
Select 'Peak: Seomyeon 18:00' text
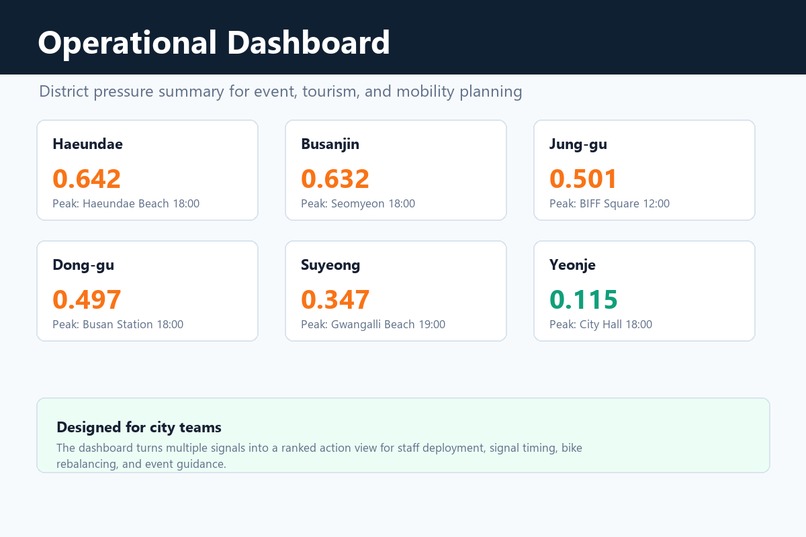click(358, 203)
